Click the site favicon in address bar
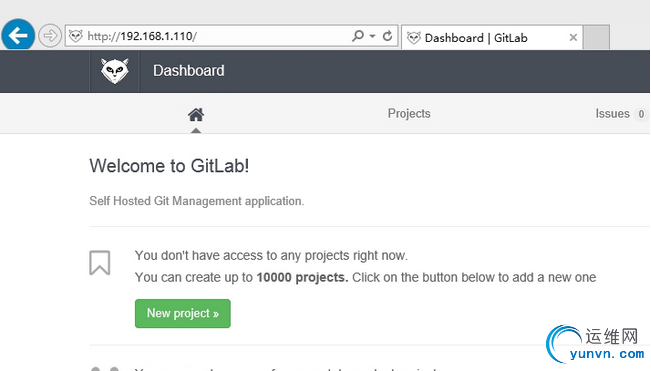 click(76, 36)
